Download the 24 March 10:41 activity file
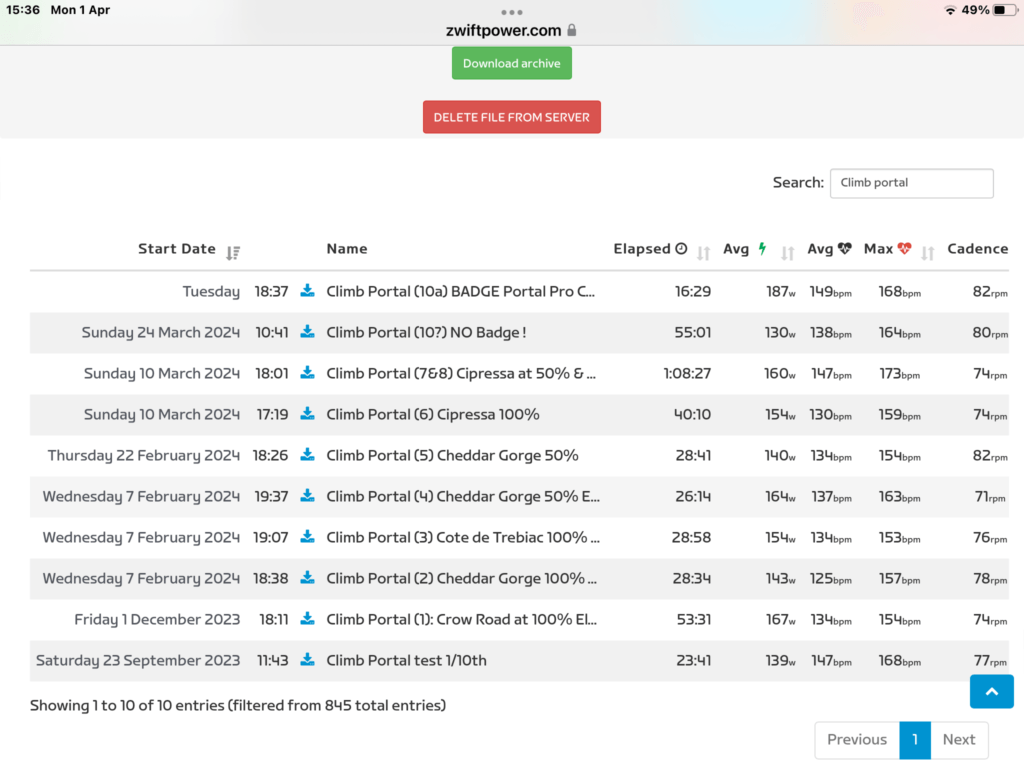The height and width of the screenshot is (768, 1024). click(x=308, y=332)
